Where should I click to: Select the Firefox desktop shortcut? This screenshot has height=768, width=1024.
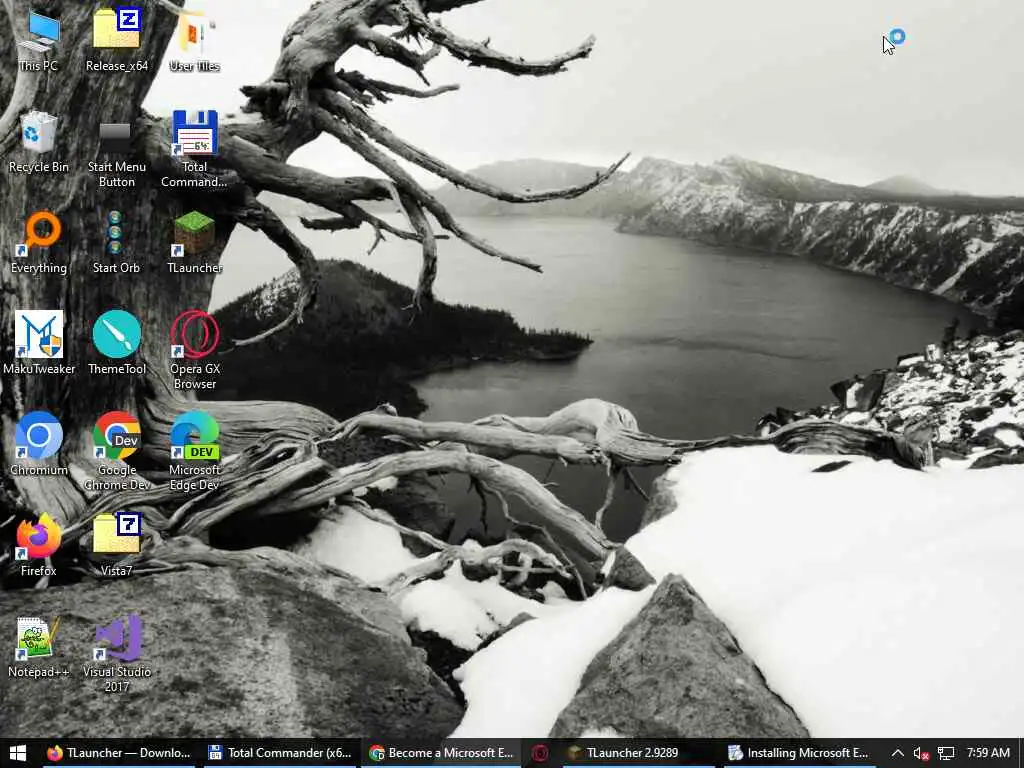point(39,545)
